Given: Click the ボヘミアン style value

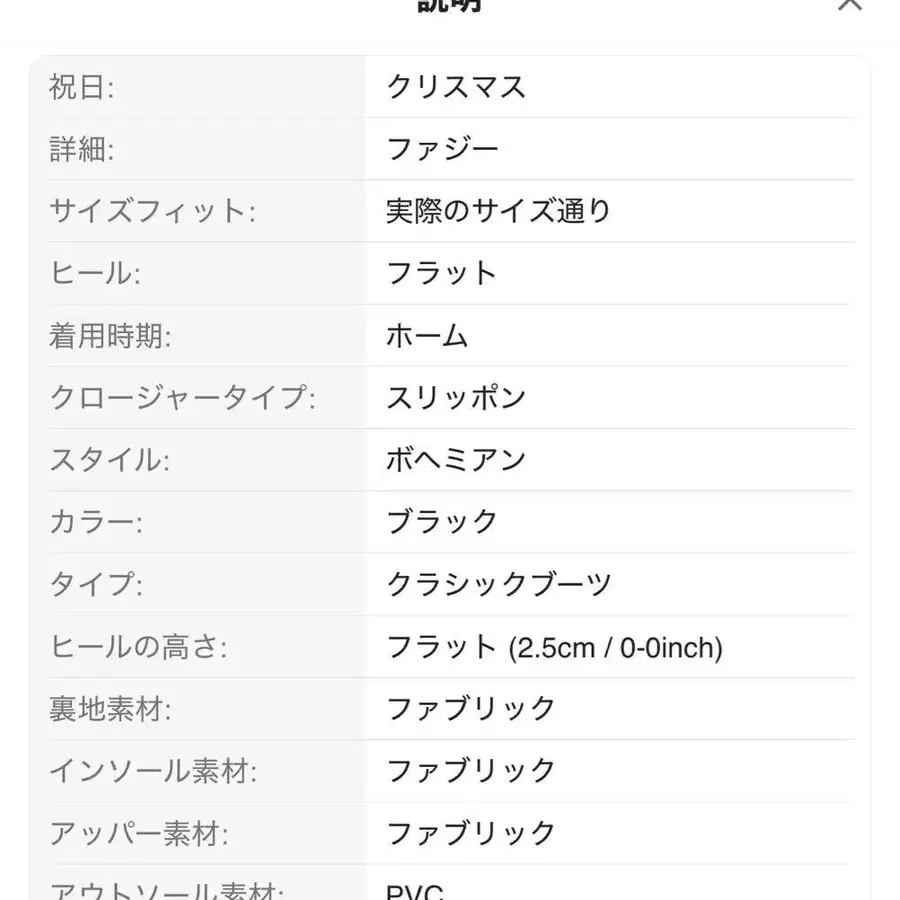Looking at the screenshot, I should pos(455,459).
